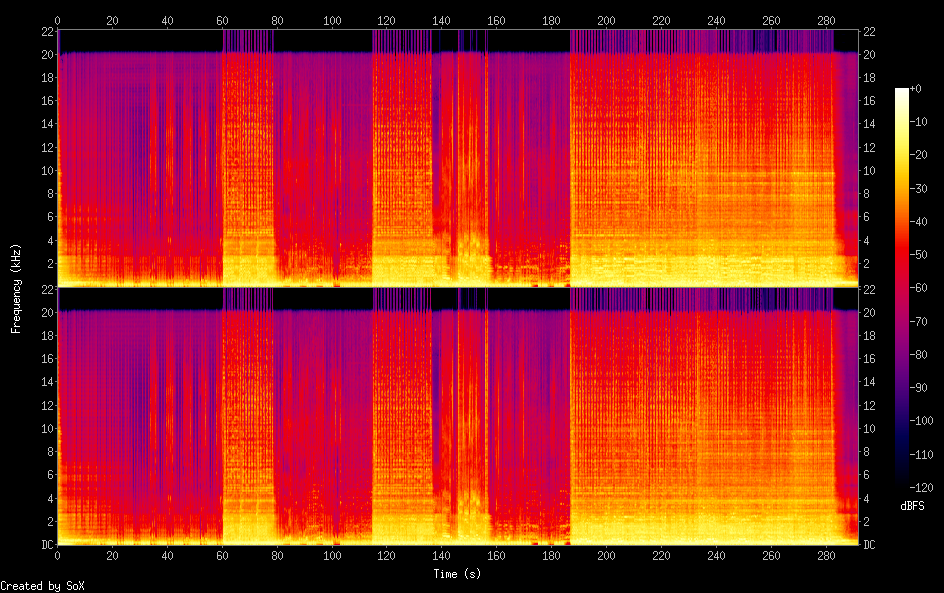This screenshot has height=593, width=944.
Task: Click the 10 kHz label left of upper channel
Action: coord(46,171)
